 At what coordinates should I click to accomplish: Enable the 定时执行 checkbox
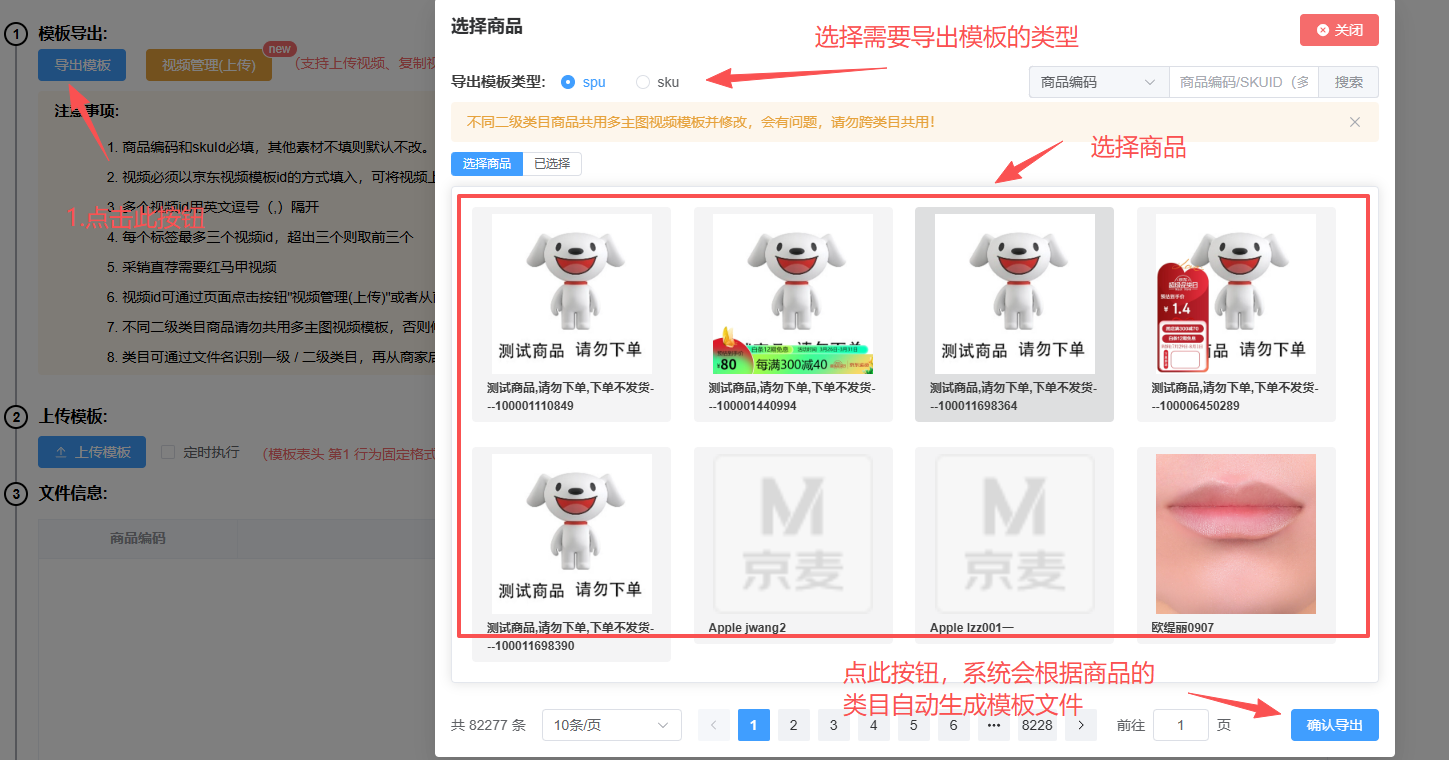coord(168,452)
